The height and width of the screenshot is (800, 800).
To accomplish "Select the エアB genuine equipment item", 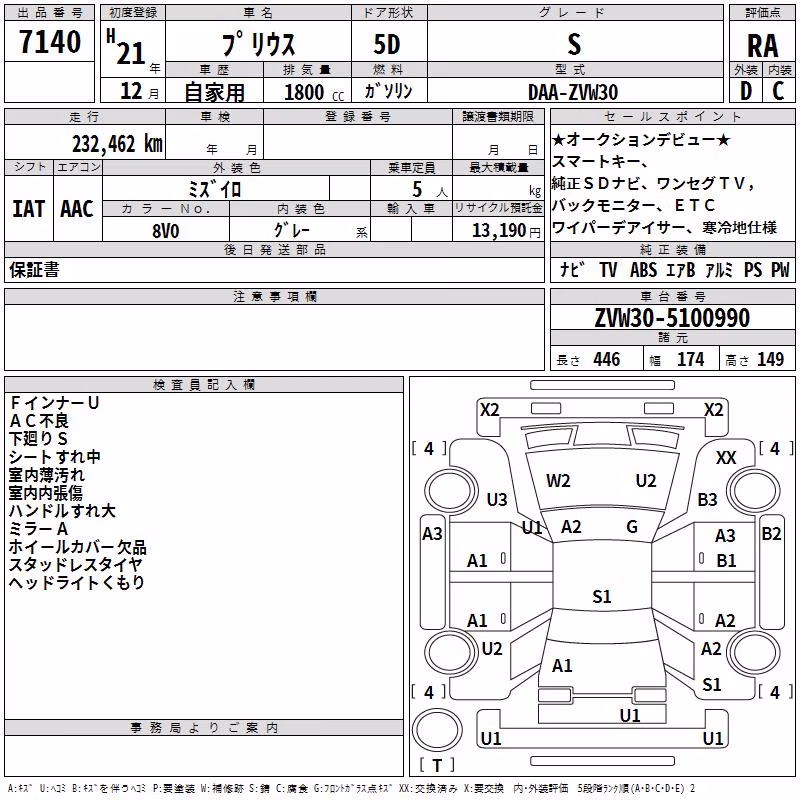I will [681, 269].
